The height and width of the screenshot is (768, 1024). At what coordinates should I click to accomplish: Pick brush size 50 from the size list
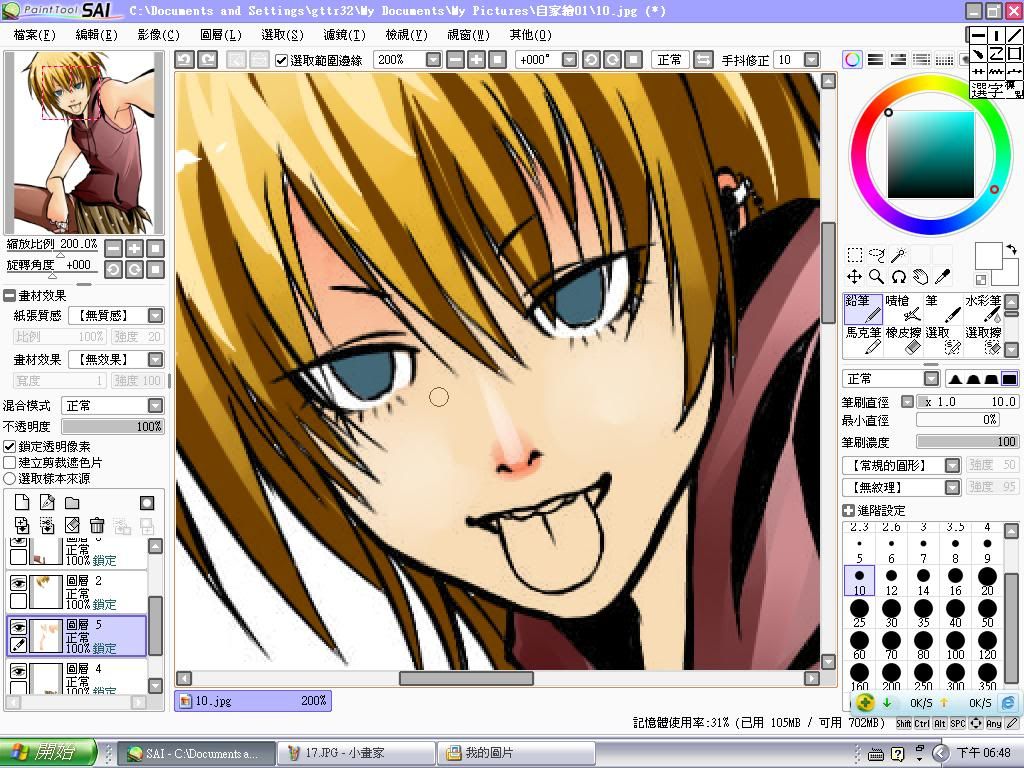tap(987, 613)
